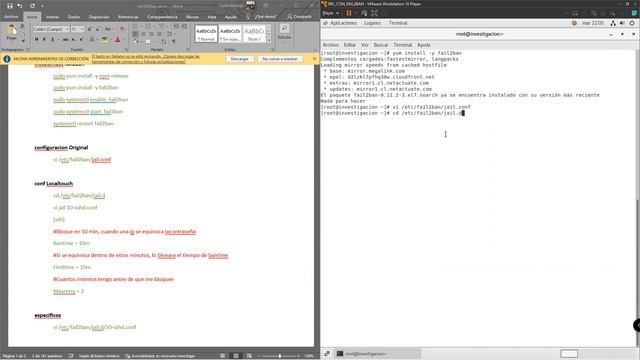Adjust the Word zoom slider
Viewport: 640px width, 360px height.
280,356
